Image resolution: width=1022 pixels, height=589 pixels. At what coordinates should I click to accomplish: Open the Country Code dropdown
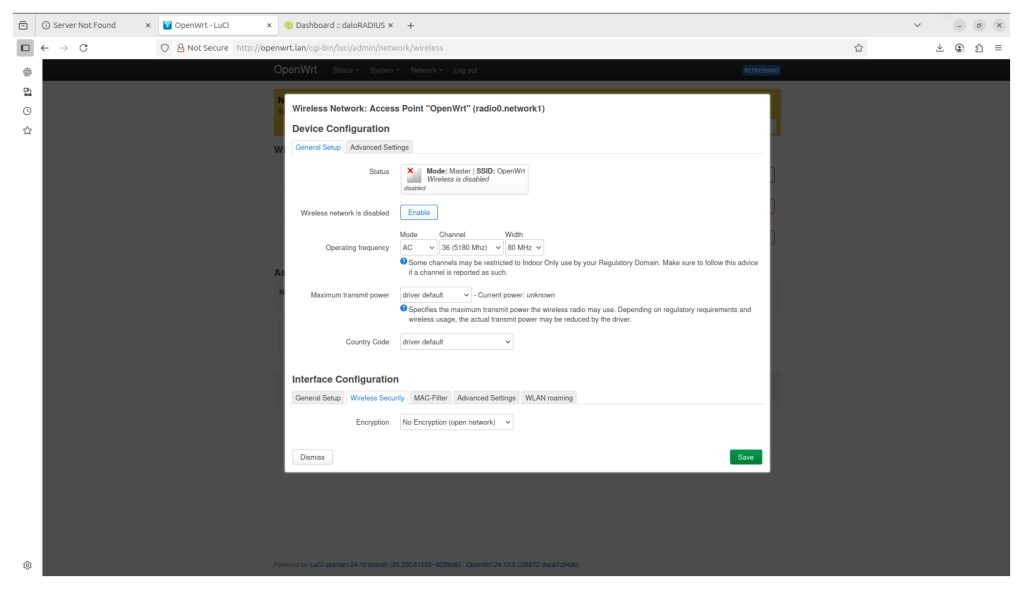click(456, 342)
